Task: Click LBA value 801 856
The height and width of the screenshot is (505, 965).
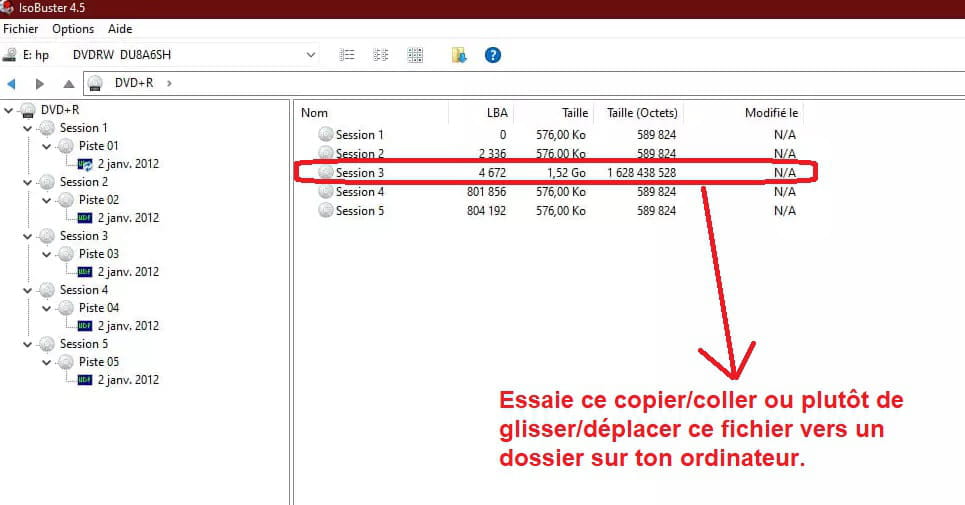Action: click(486, 191)
